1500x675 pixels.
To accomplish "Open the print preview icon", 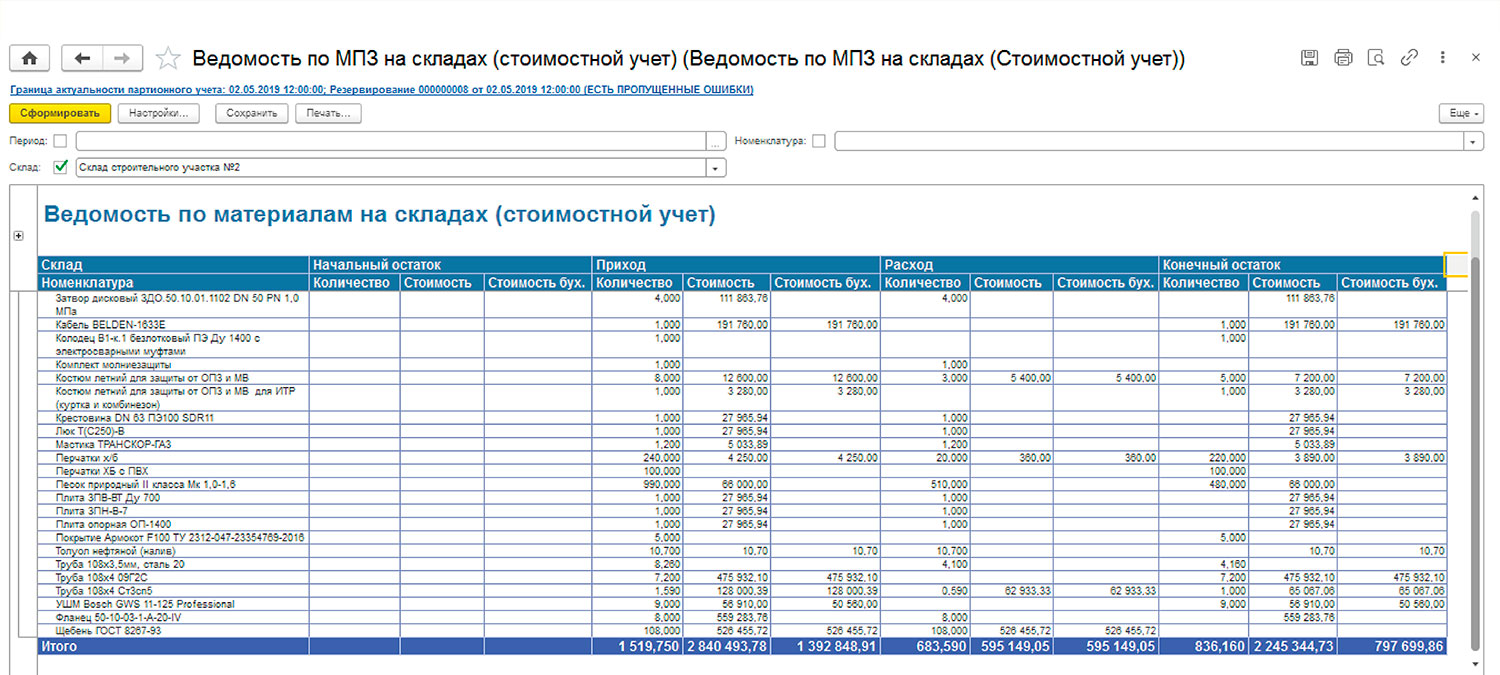I will pos(1376,58).
